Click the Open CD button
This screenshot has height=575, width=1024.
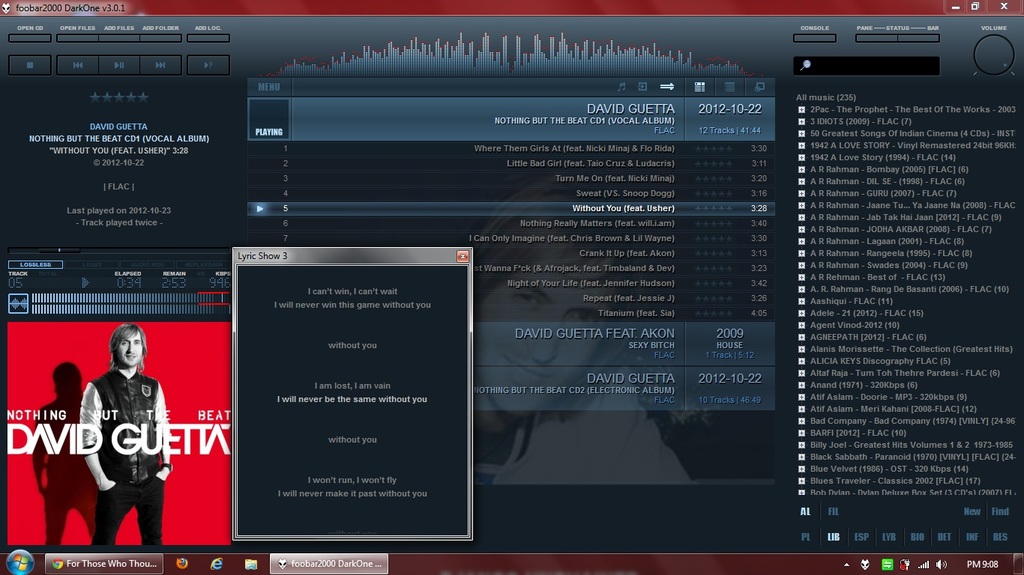(29, 38)
